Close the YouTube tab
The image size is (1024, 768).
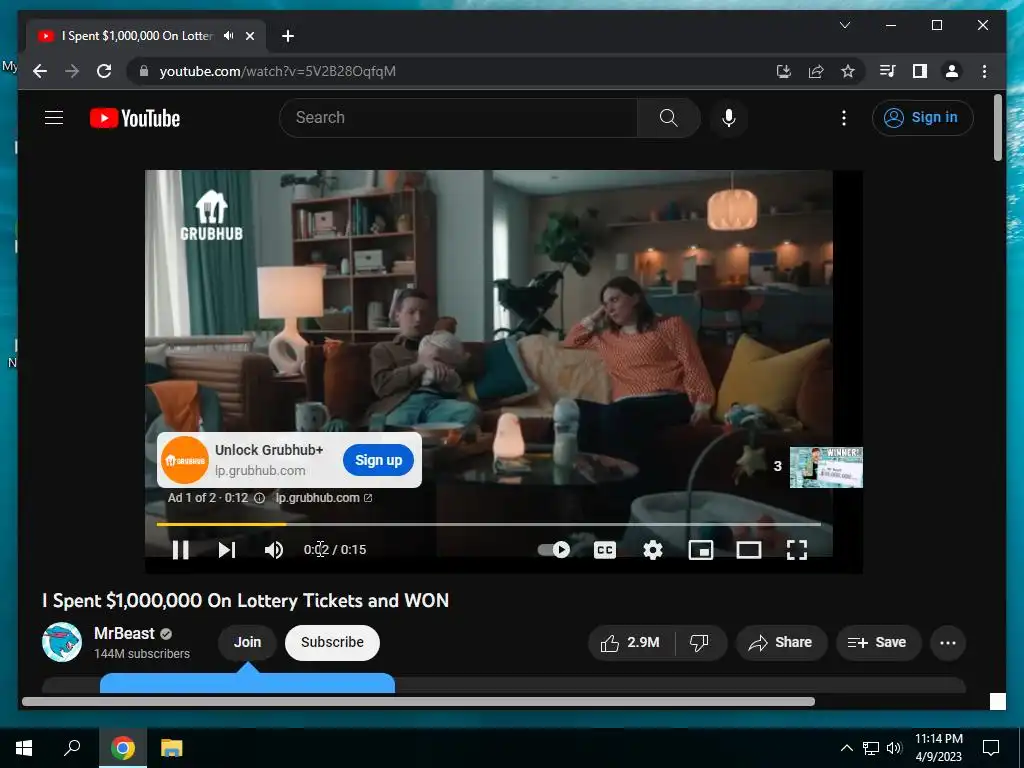(x=249, y=36)
